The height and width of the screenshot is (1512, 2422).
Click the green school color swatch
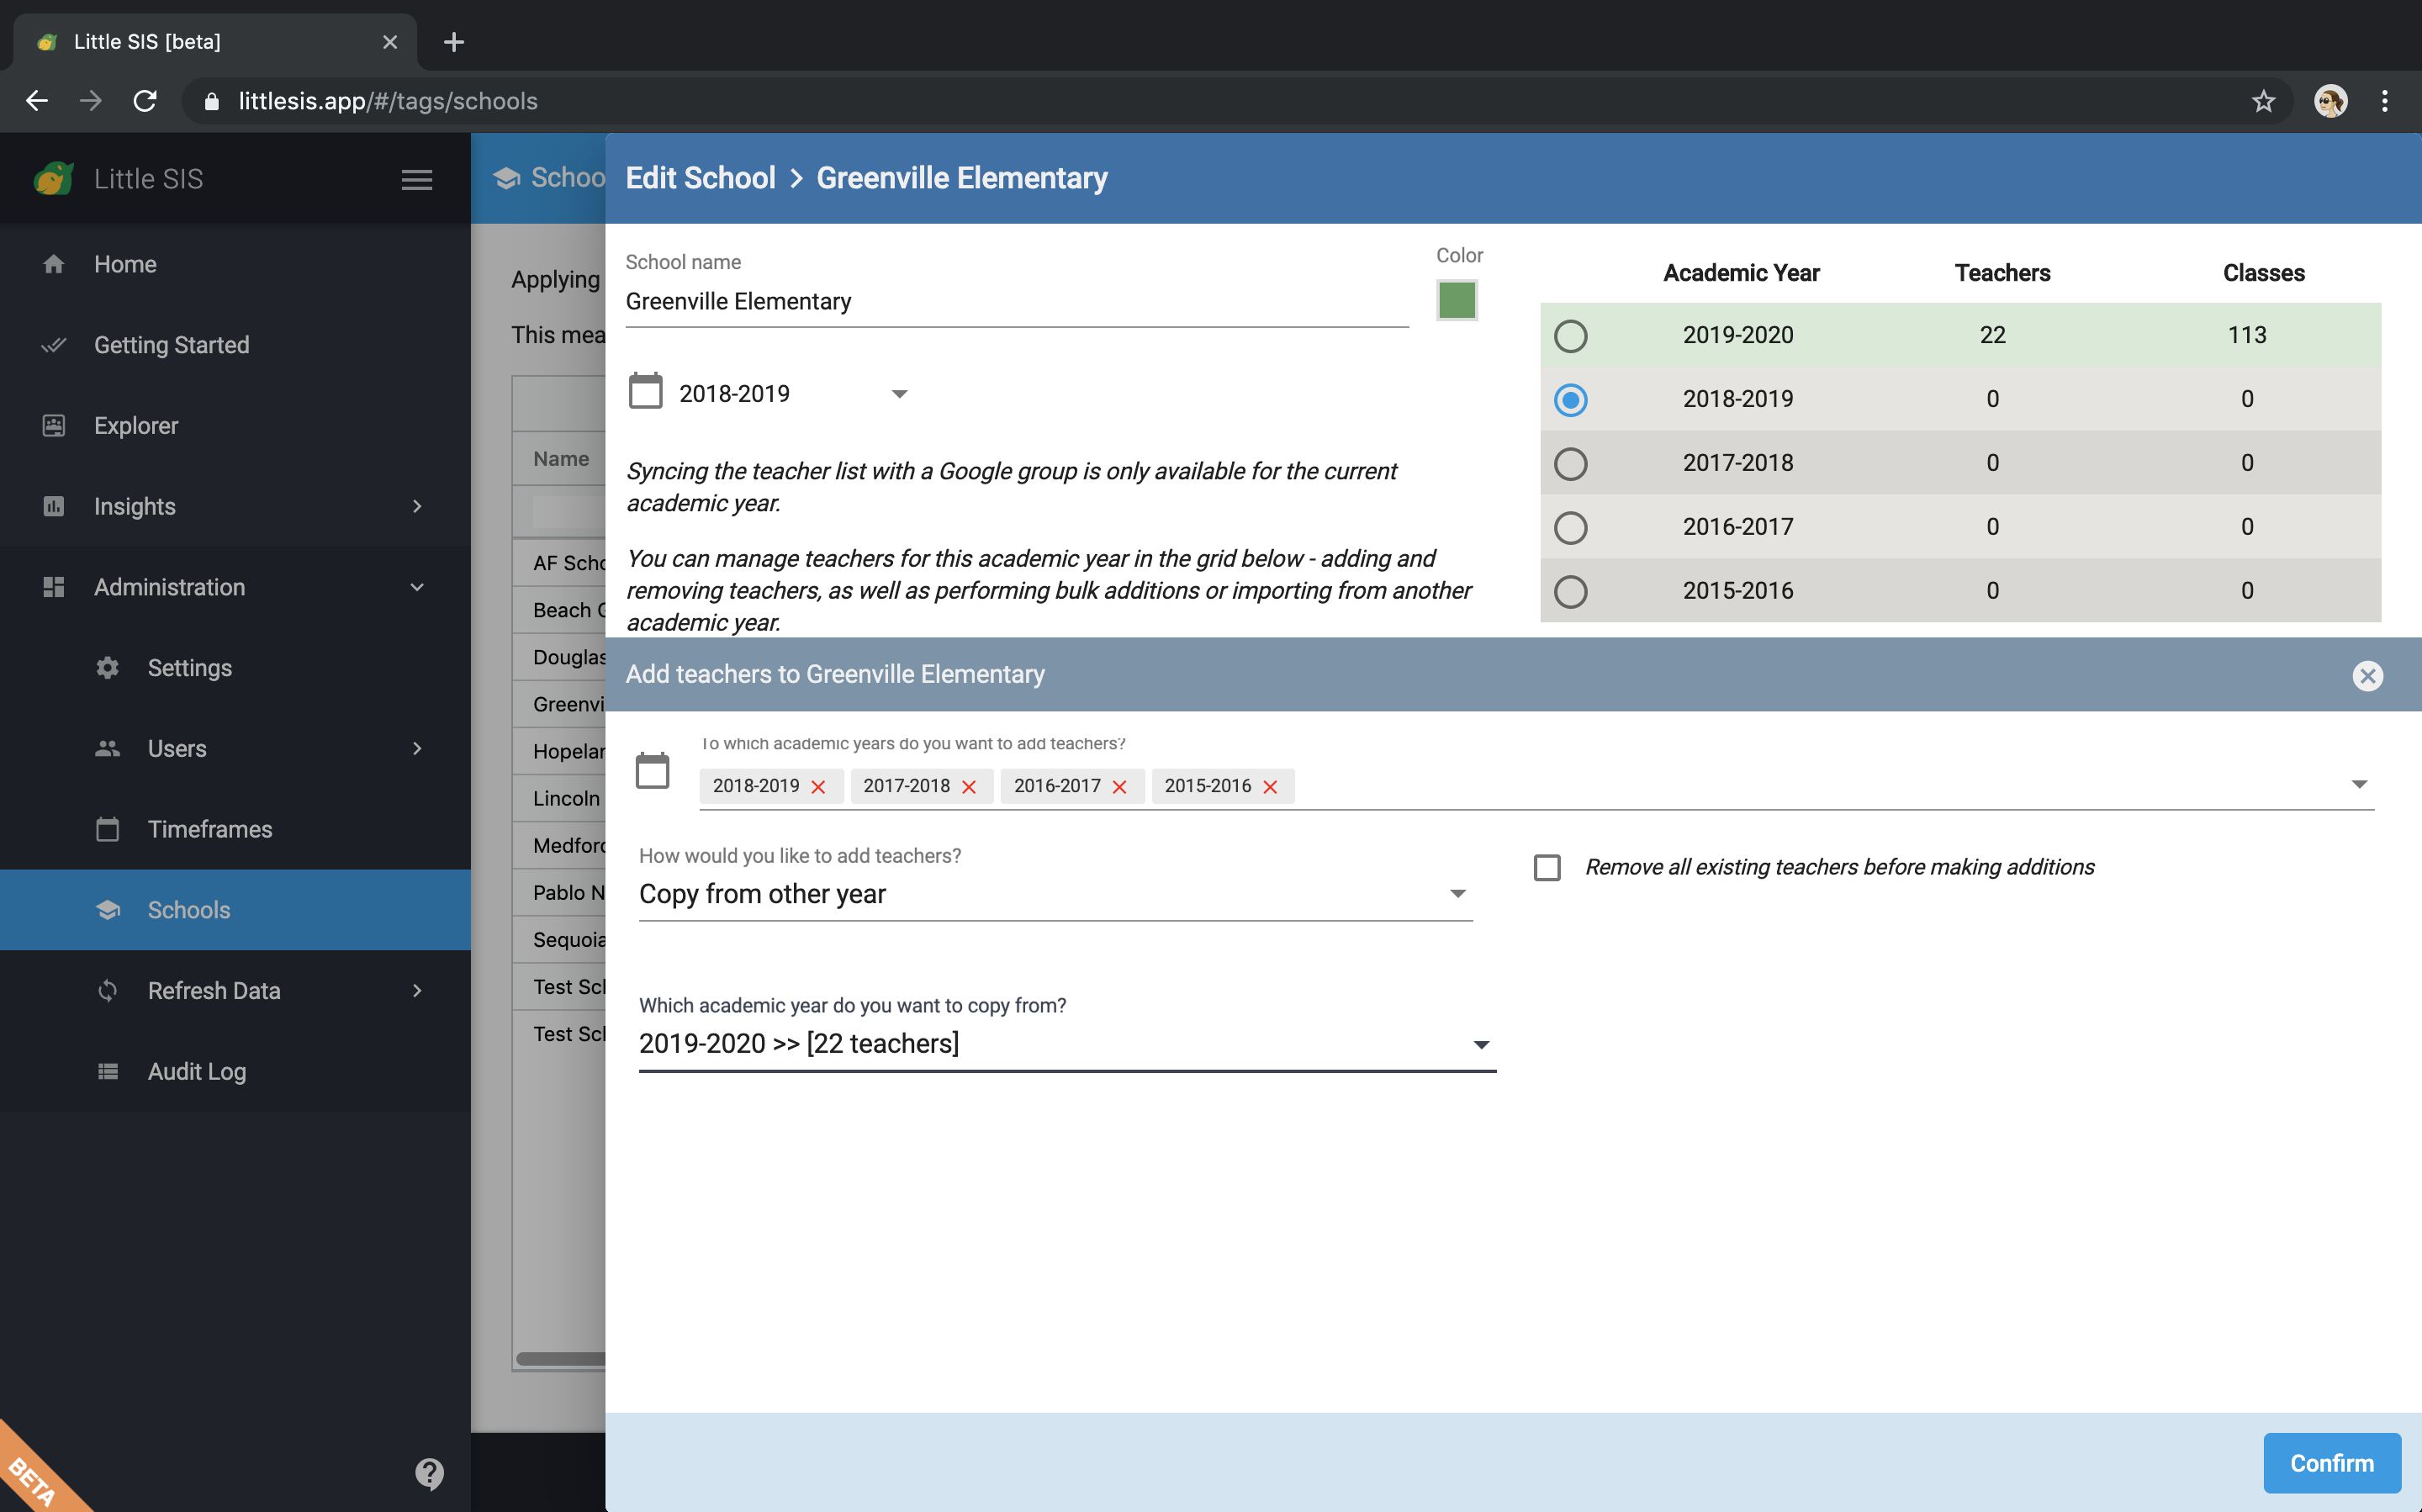(1456, 300)
